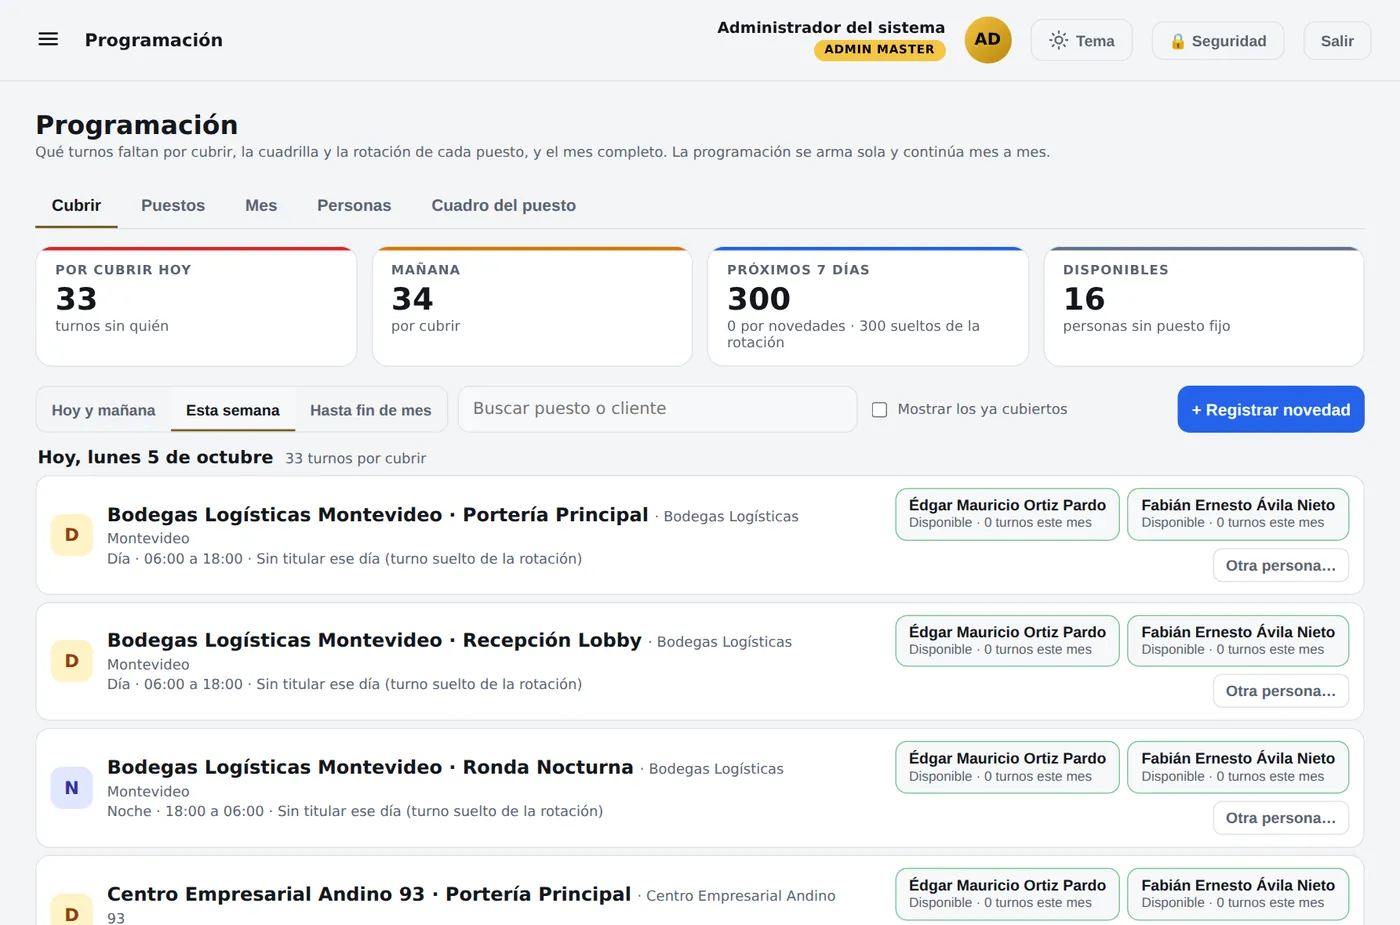Image resolution: width=1400 pixels, height=925 pixels.
Task: Open the Mes tab
Action: coord(261,205)
